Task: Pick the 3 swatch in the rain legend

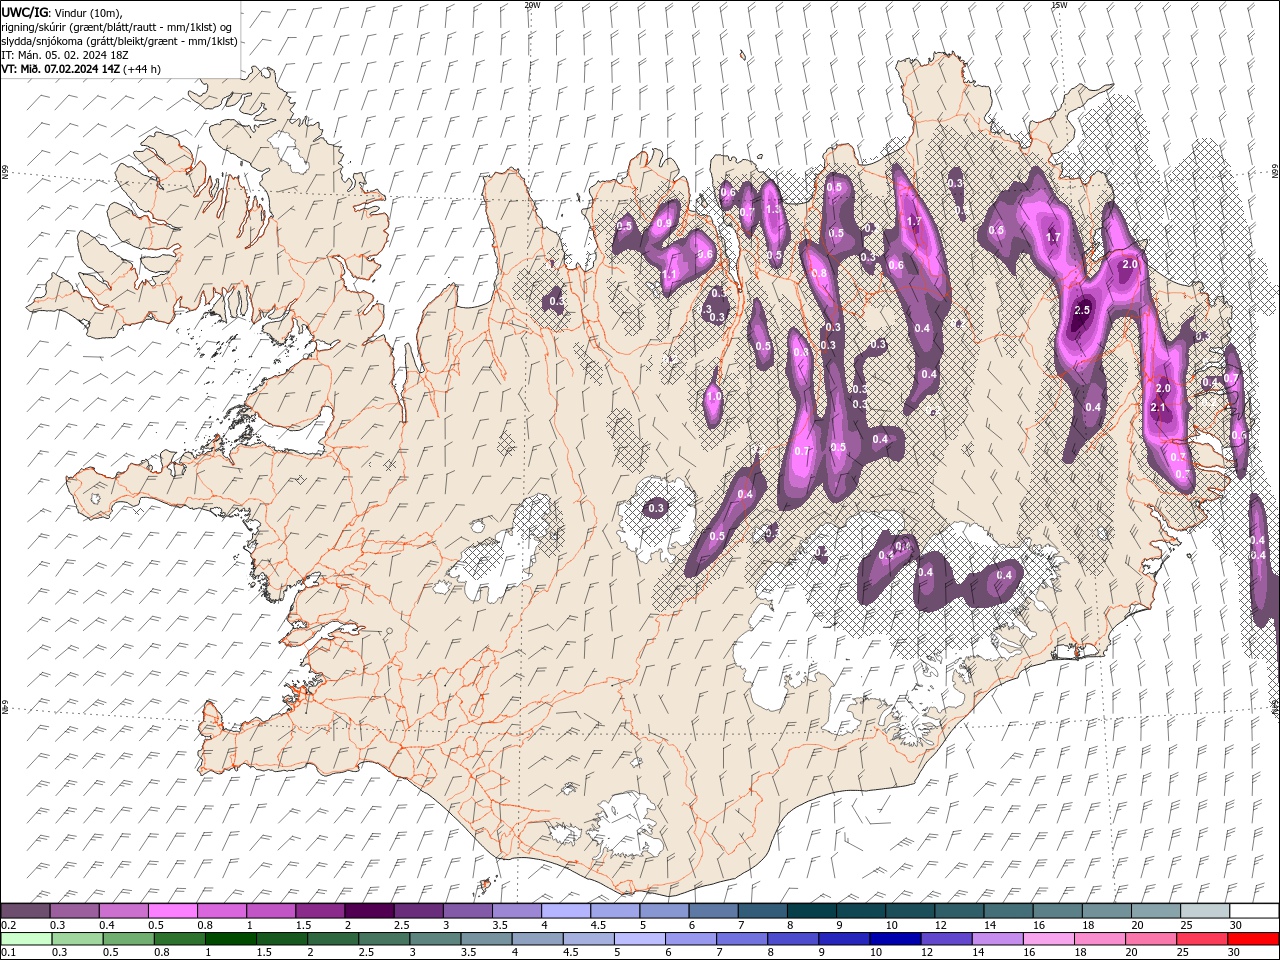Action: click(x=435, y=939)
